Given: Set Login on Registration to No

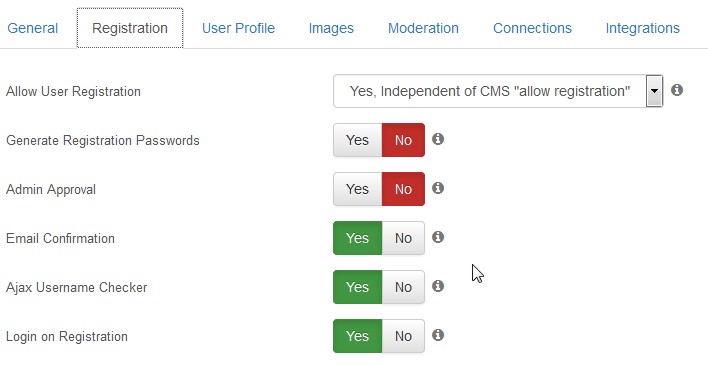Looking at the screenshot, I should [x=403, y=336].
